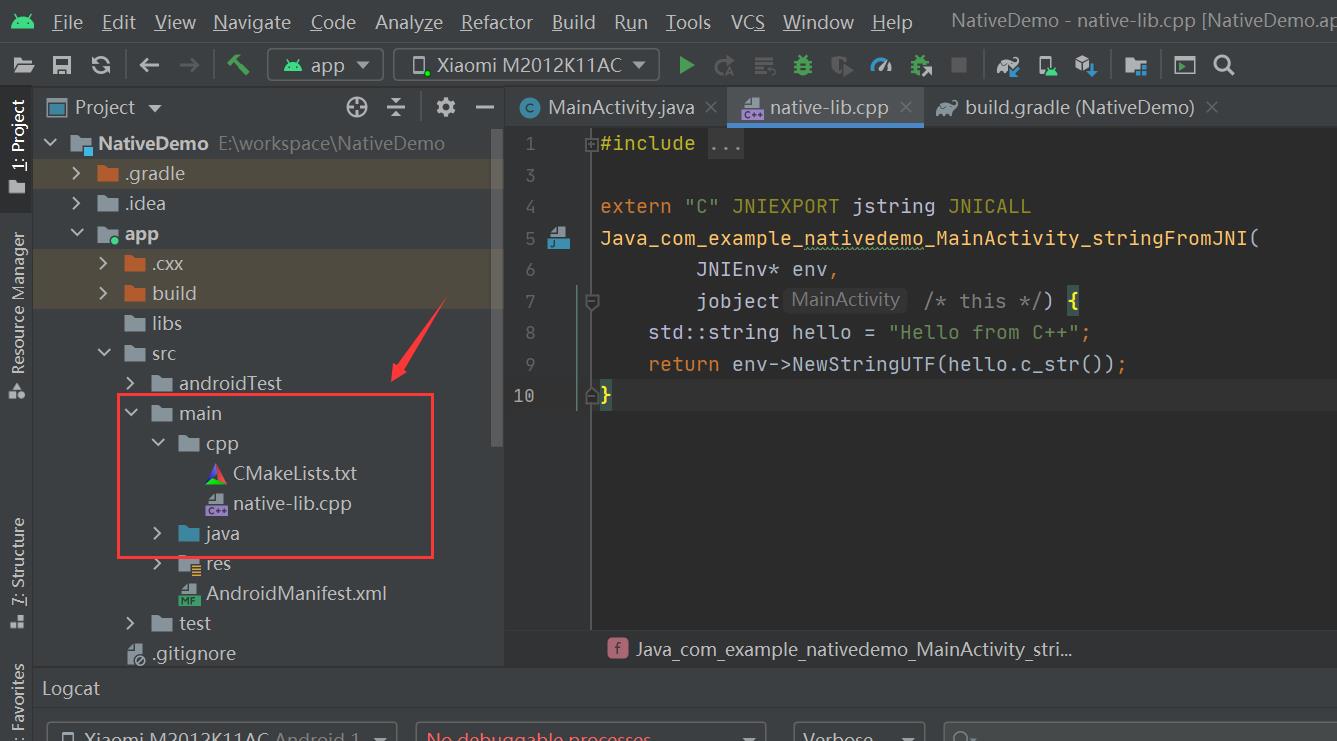
Task: Click the Save All icon
Action: 62,65
